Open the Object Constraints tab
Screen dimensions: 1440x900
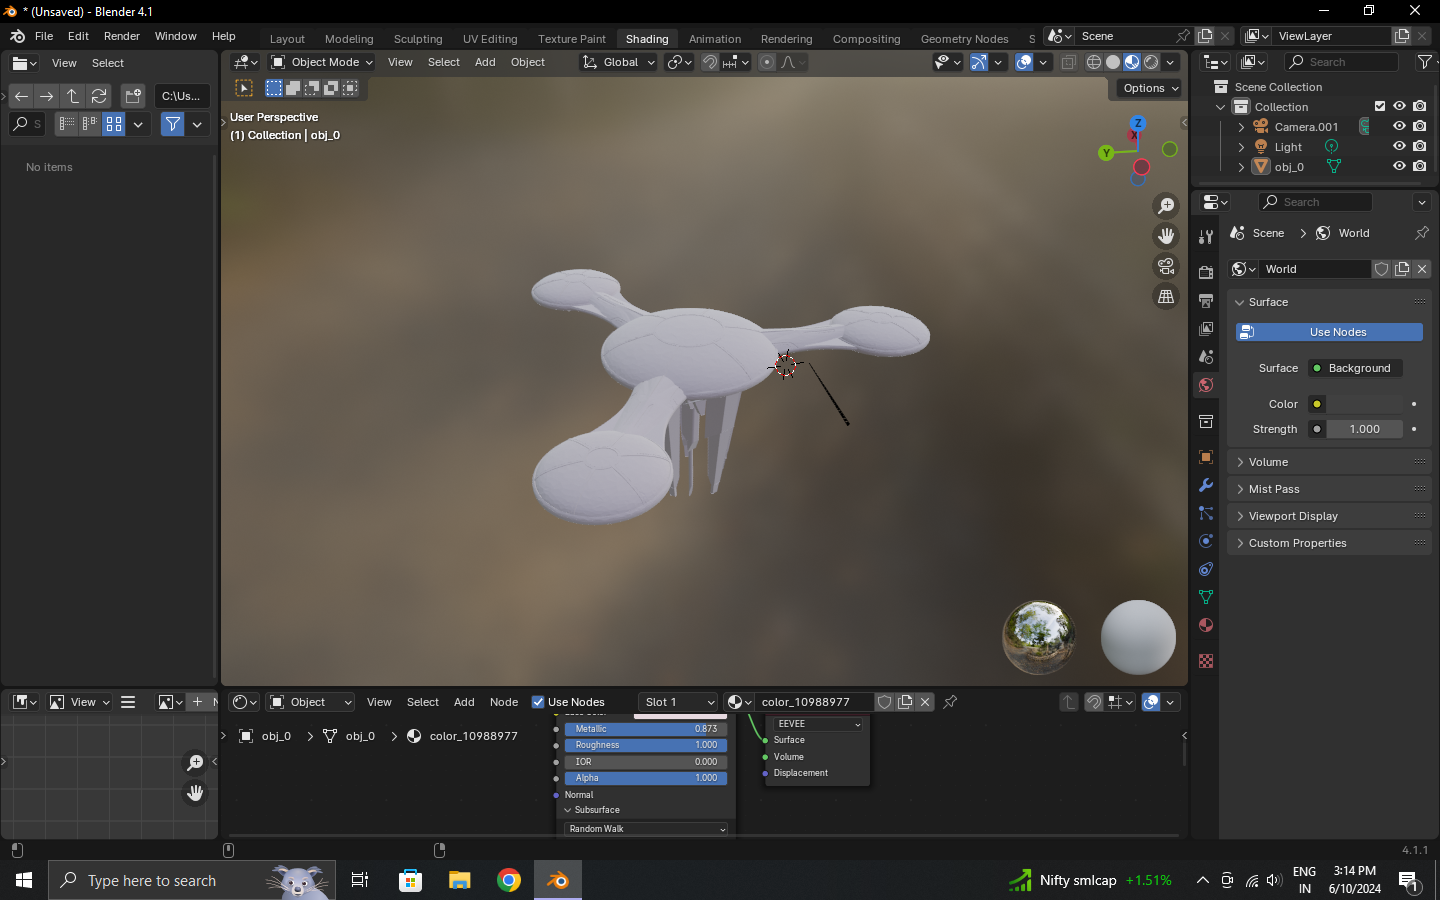tap(1206, 569)
